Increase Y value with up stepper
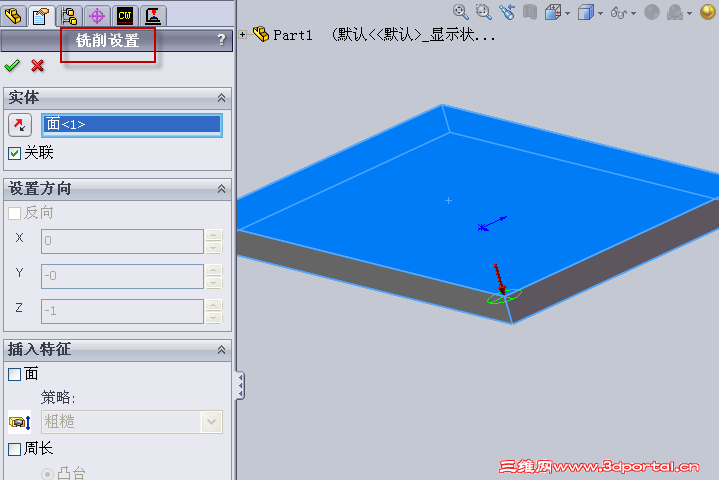 coord(214,270)
